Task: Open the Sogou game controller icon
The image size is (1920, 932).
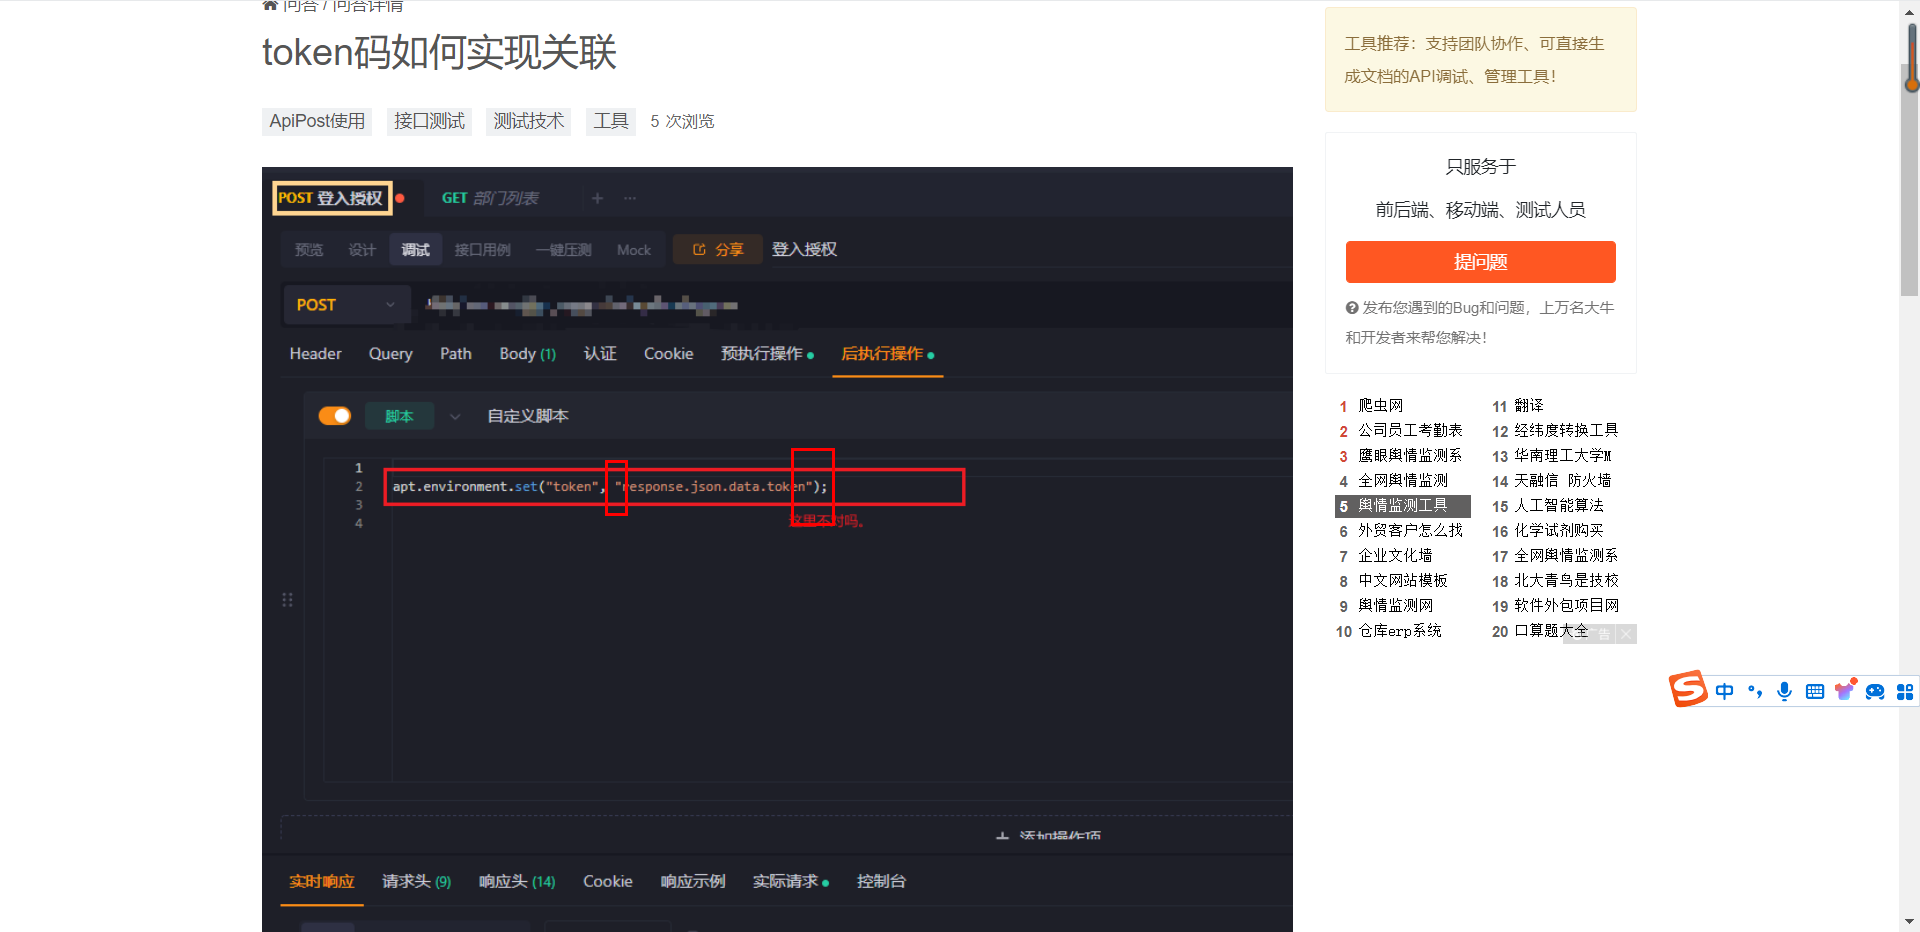Action: [1875, 691]
